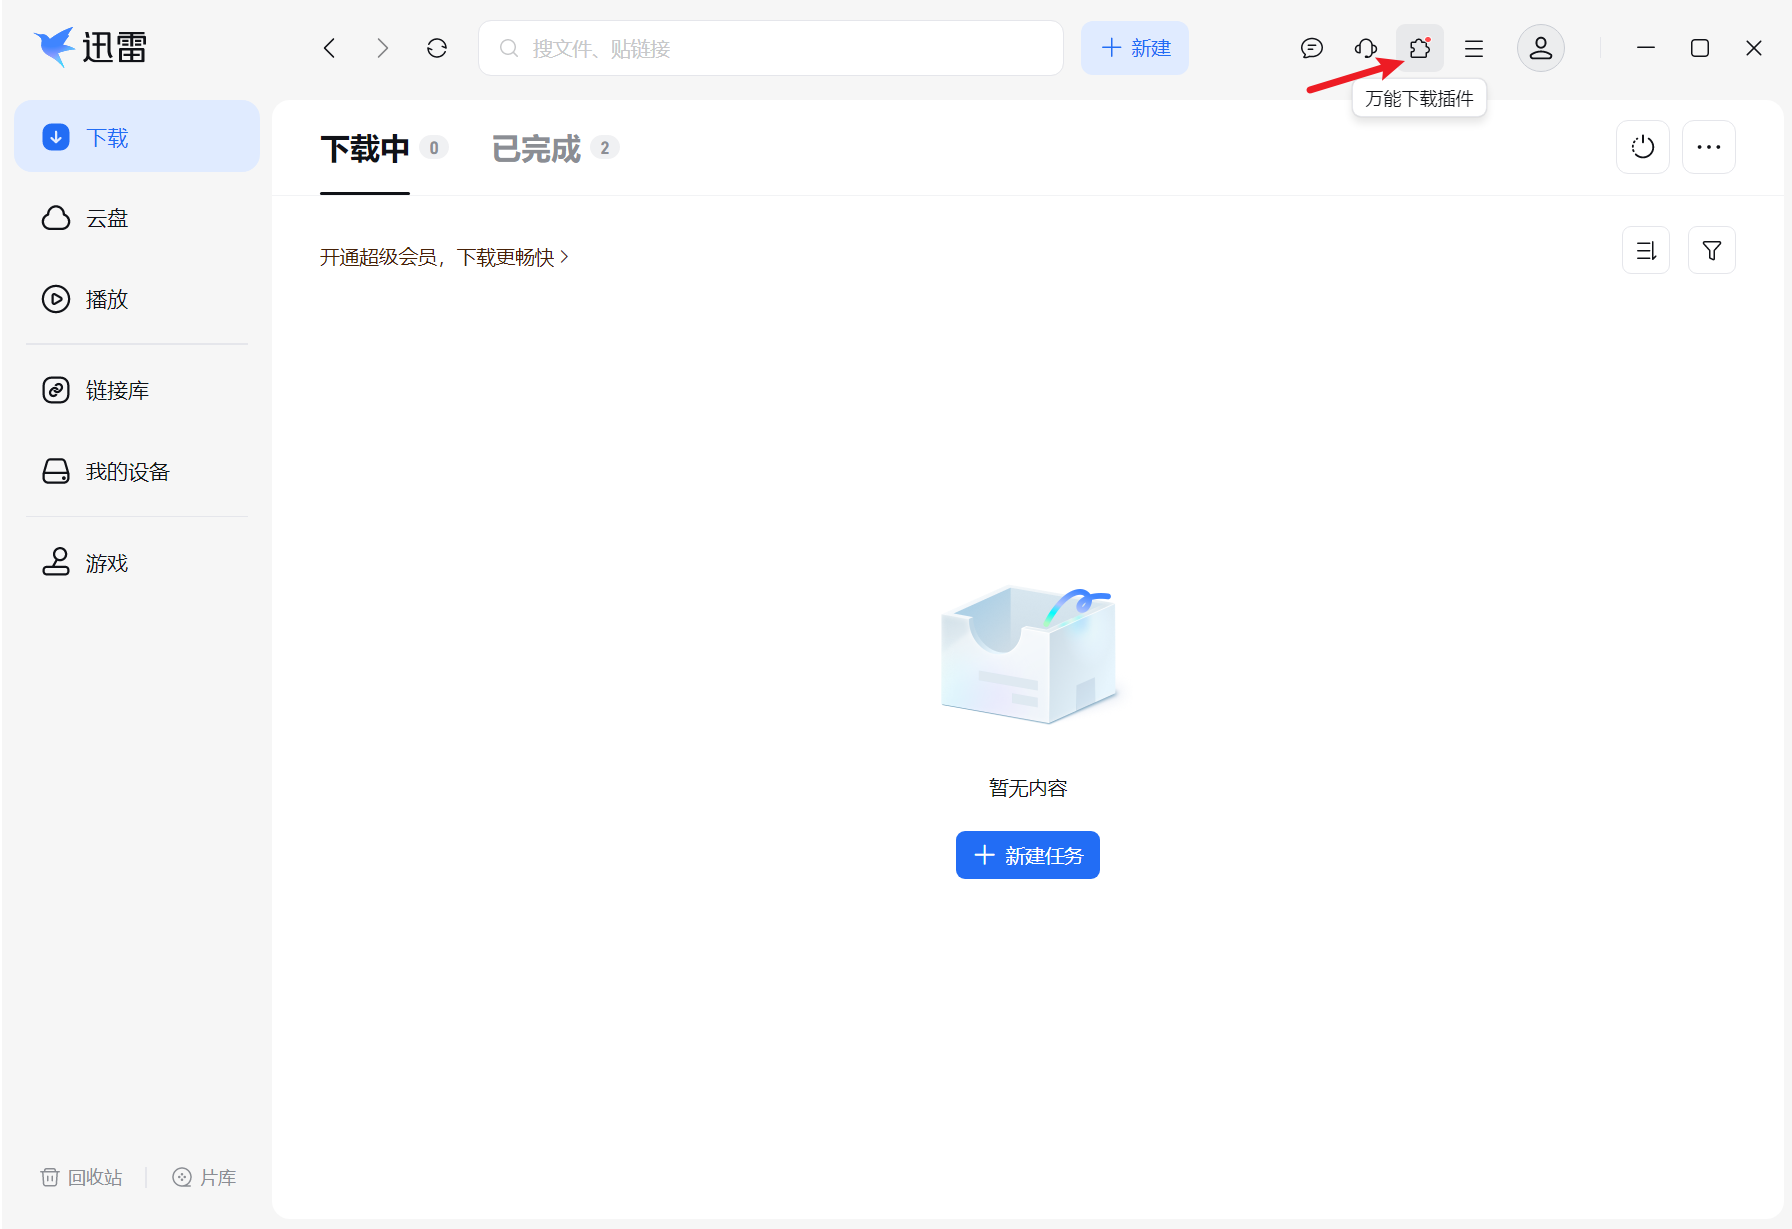Screen dimensions: 1792x1229
Task: Open the sort order icon
Action: (x=1646, y=250)
